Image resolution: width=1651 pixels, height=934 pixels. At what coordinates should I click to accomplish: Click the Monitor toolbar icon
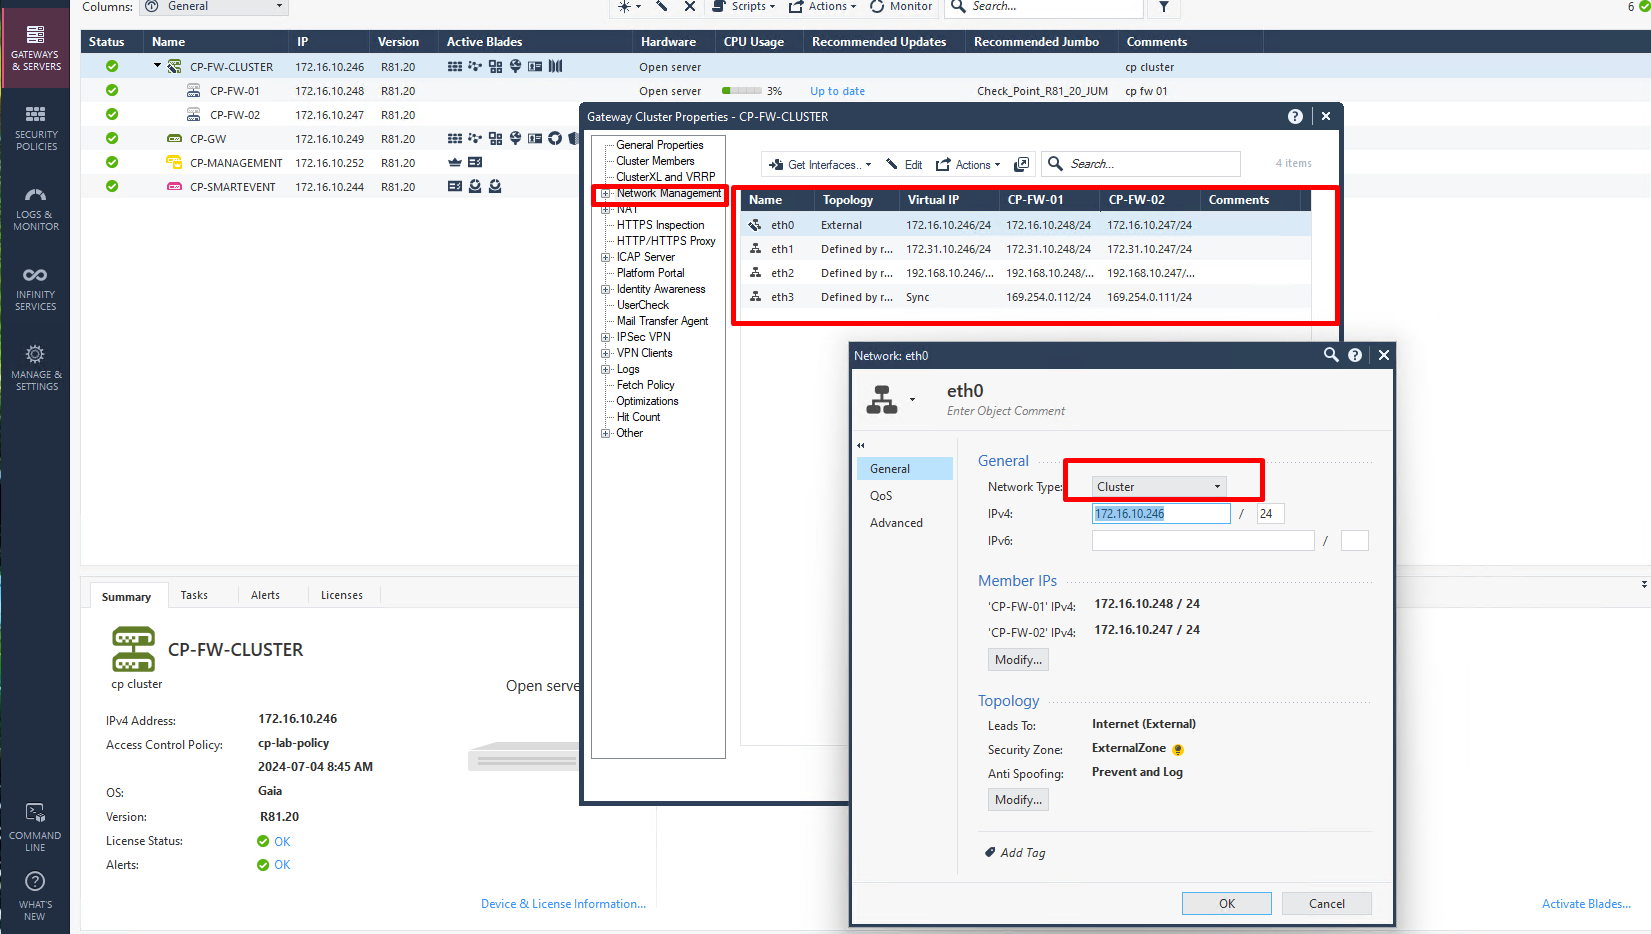[900, 6]
